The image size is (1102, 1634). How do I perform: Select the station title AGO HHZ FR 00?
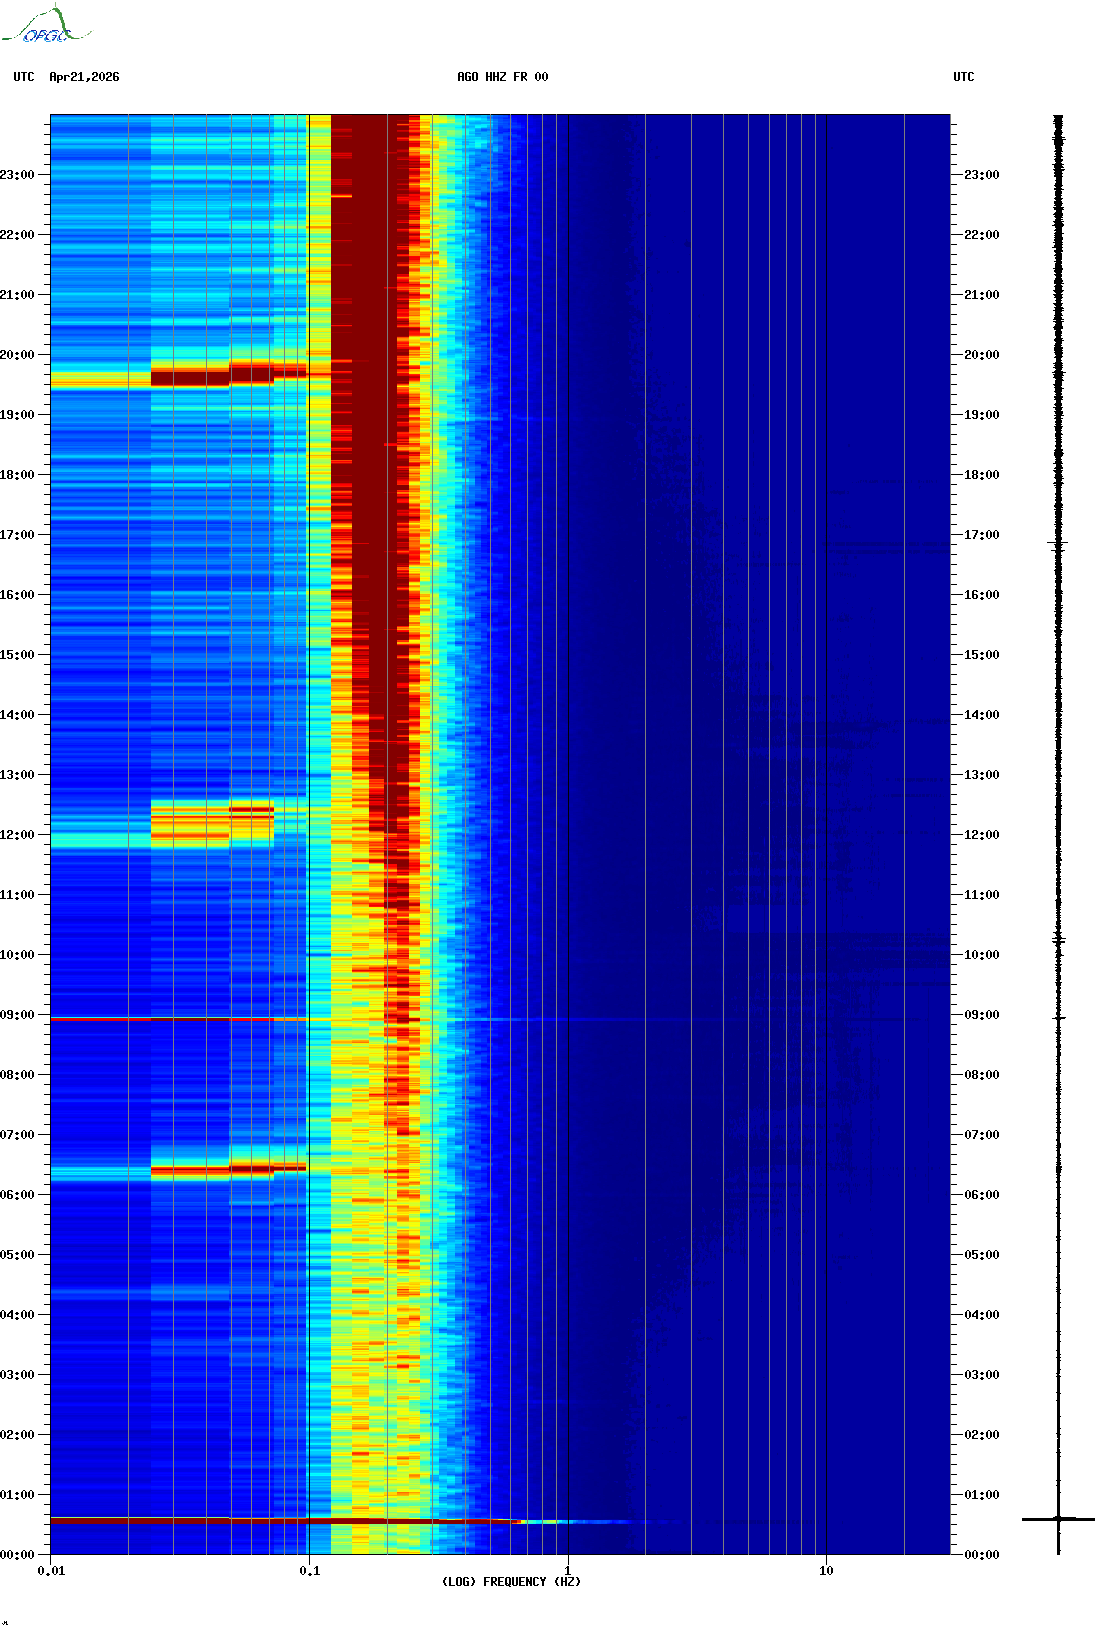(502, 77)
